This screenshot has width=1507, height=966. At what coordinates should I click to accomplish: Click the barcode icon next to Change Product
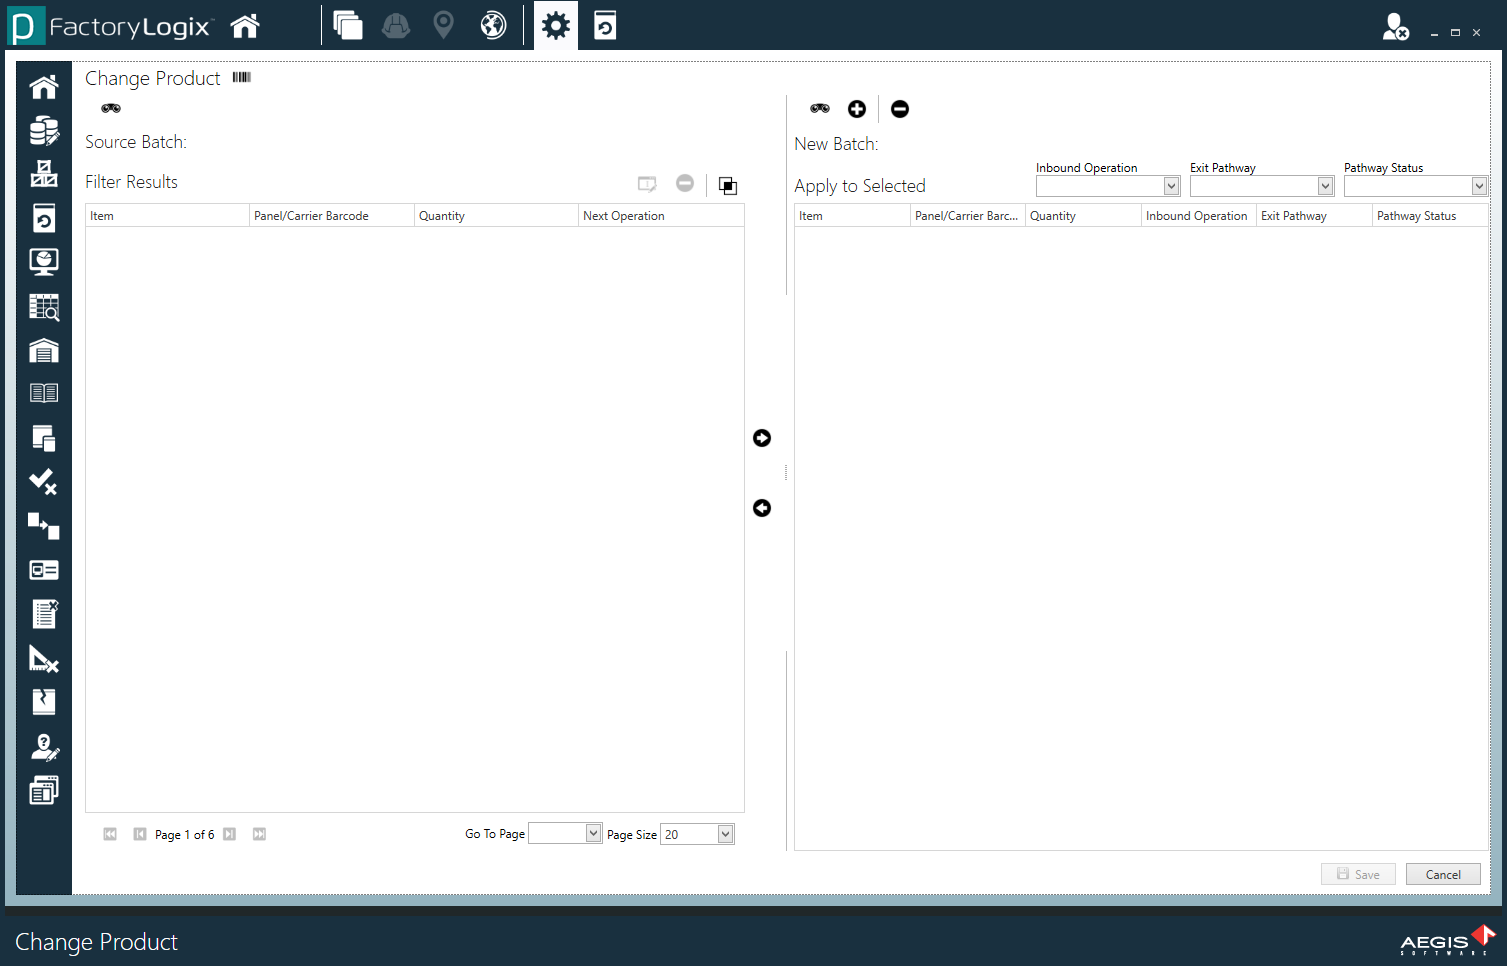240,77
